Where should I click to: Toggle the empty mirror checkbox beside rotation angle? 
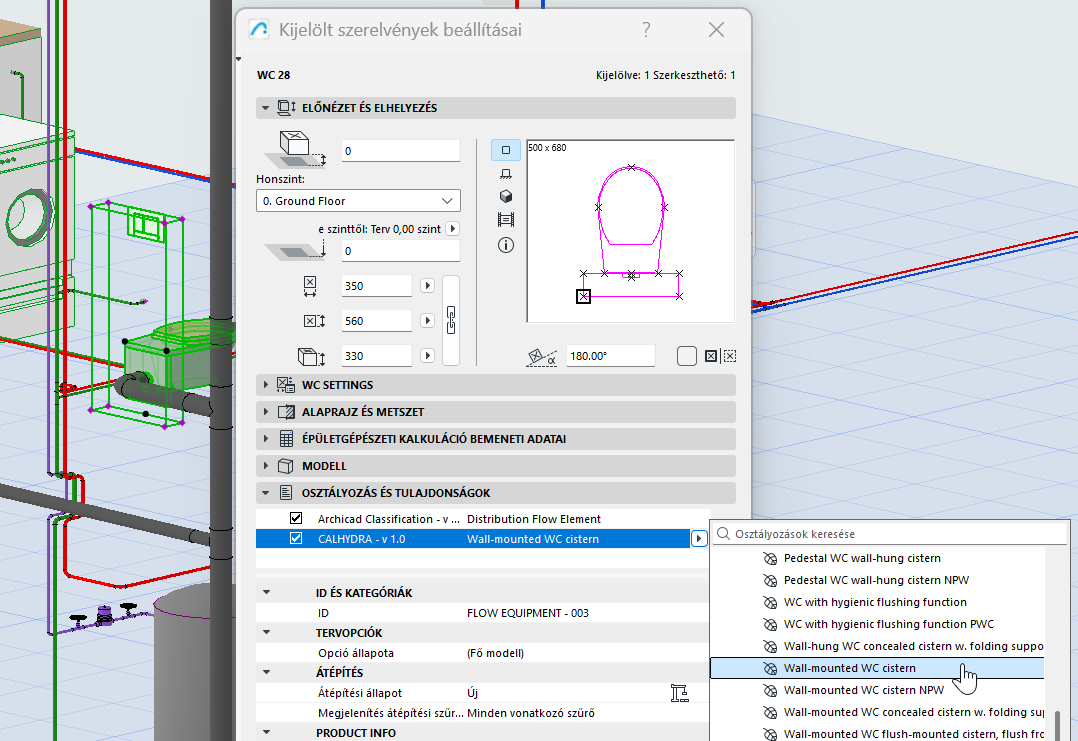tap(686, 356)
